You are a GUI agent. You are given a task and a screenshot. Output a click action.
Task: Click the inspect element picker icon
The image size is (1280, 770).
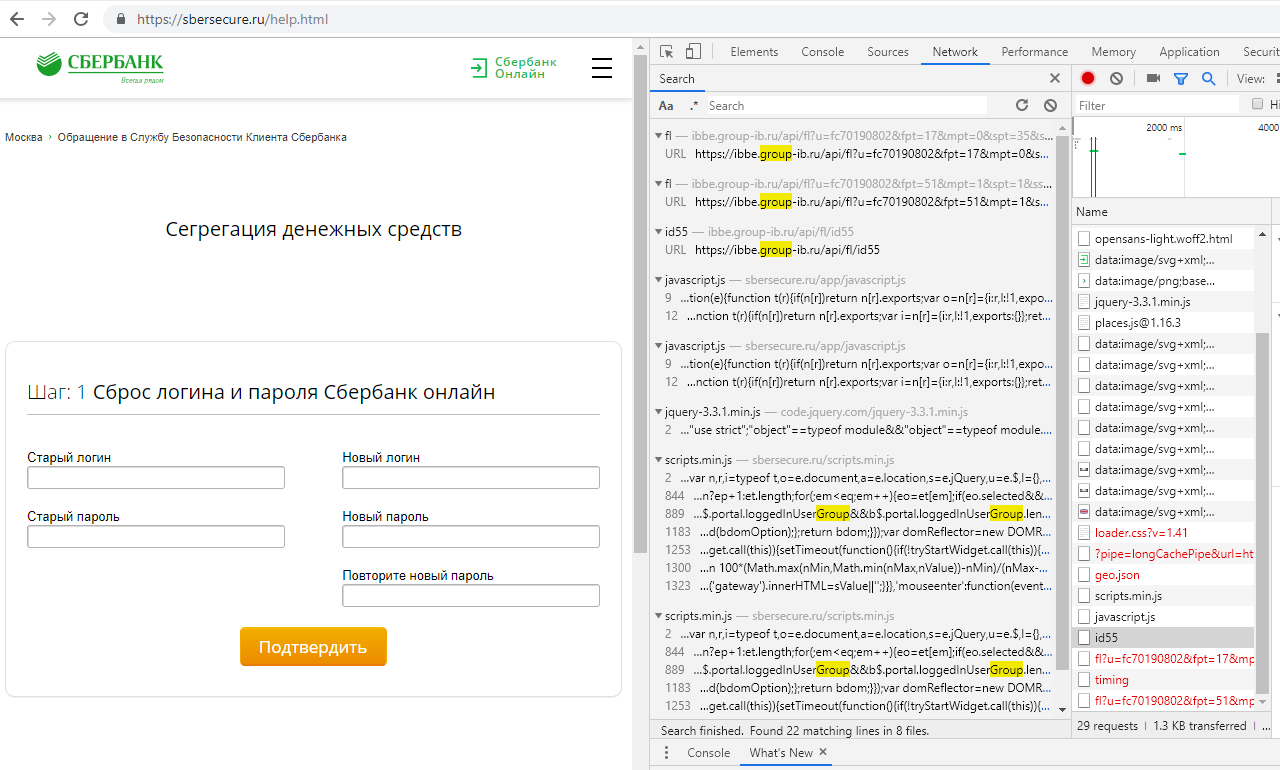[667, 52]
